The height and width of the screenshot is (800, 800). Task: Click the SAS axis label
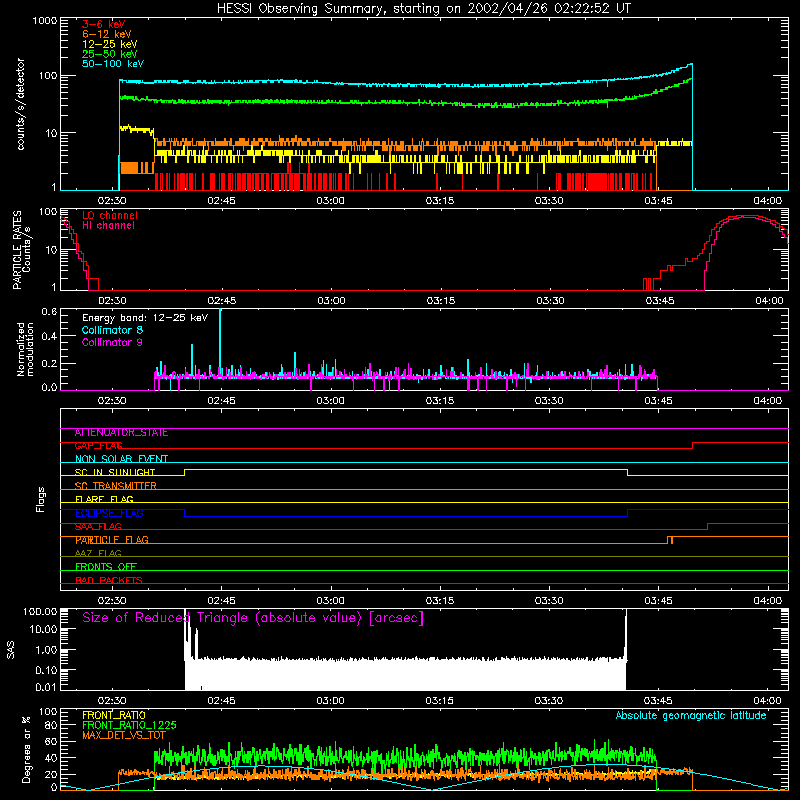click(x=11, y=650)
